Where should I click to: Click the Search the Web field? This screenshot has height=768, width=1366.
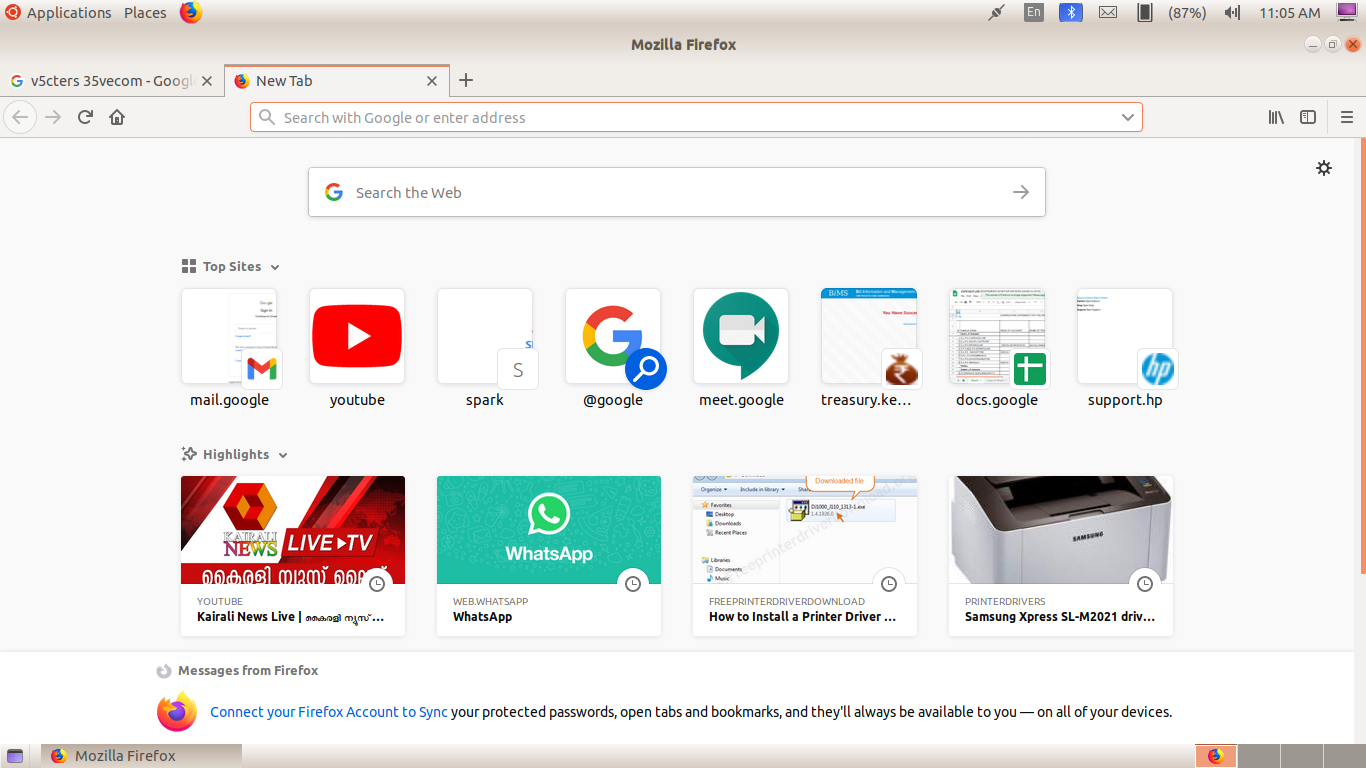660,192
